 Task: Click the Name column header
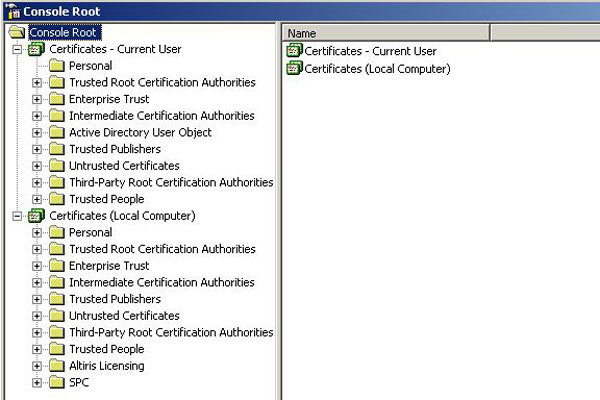[386, 33]
